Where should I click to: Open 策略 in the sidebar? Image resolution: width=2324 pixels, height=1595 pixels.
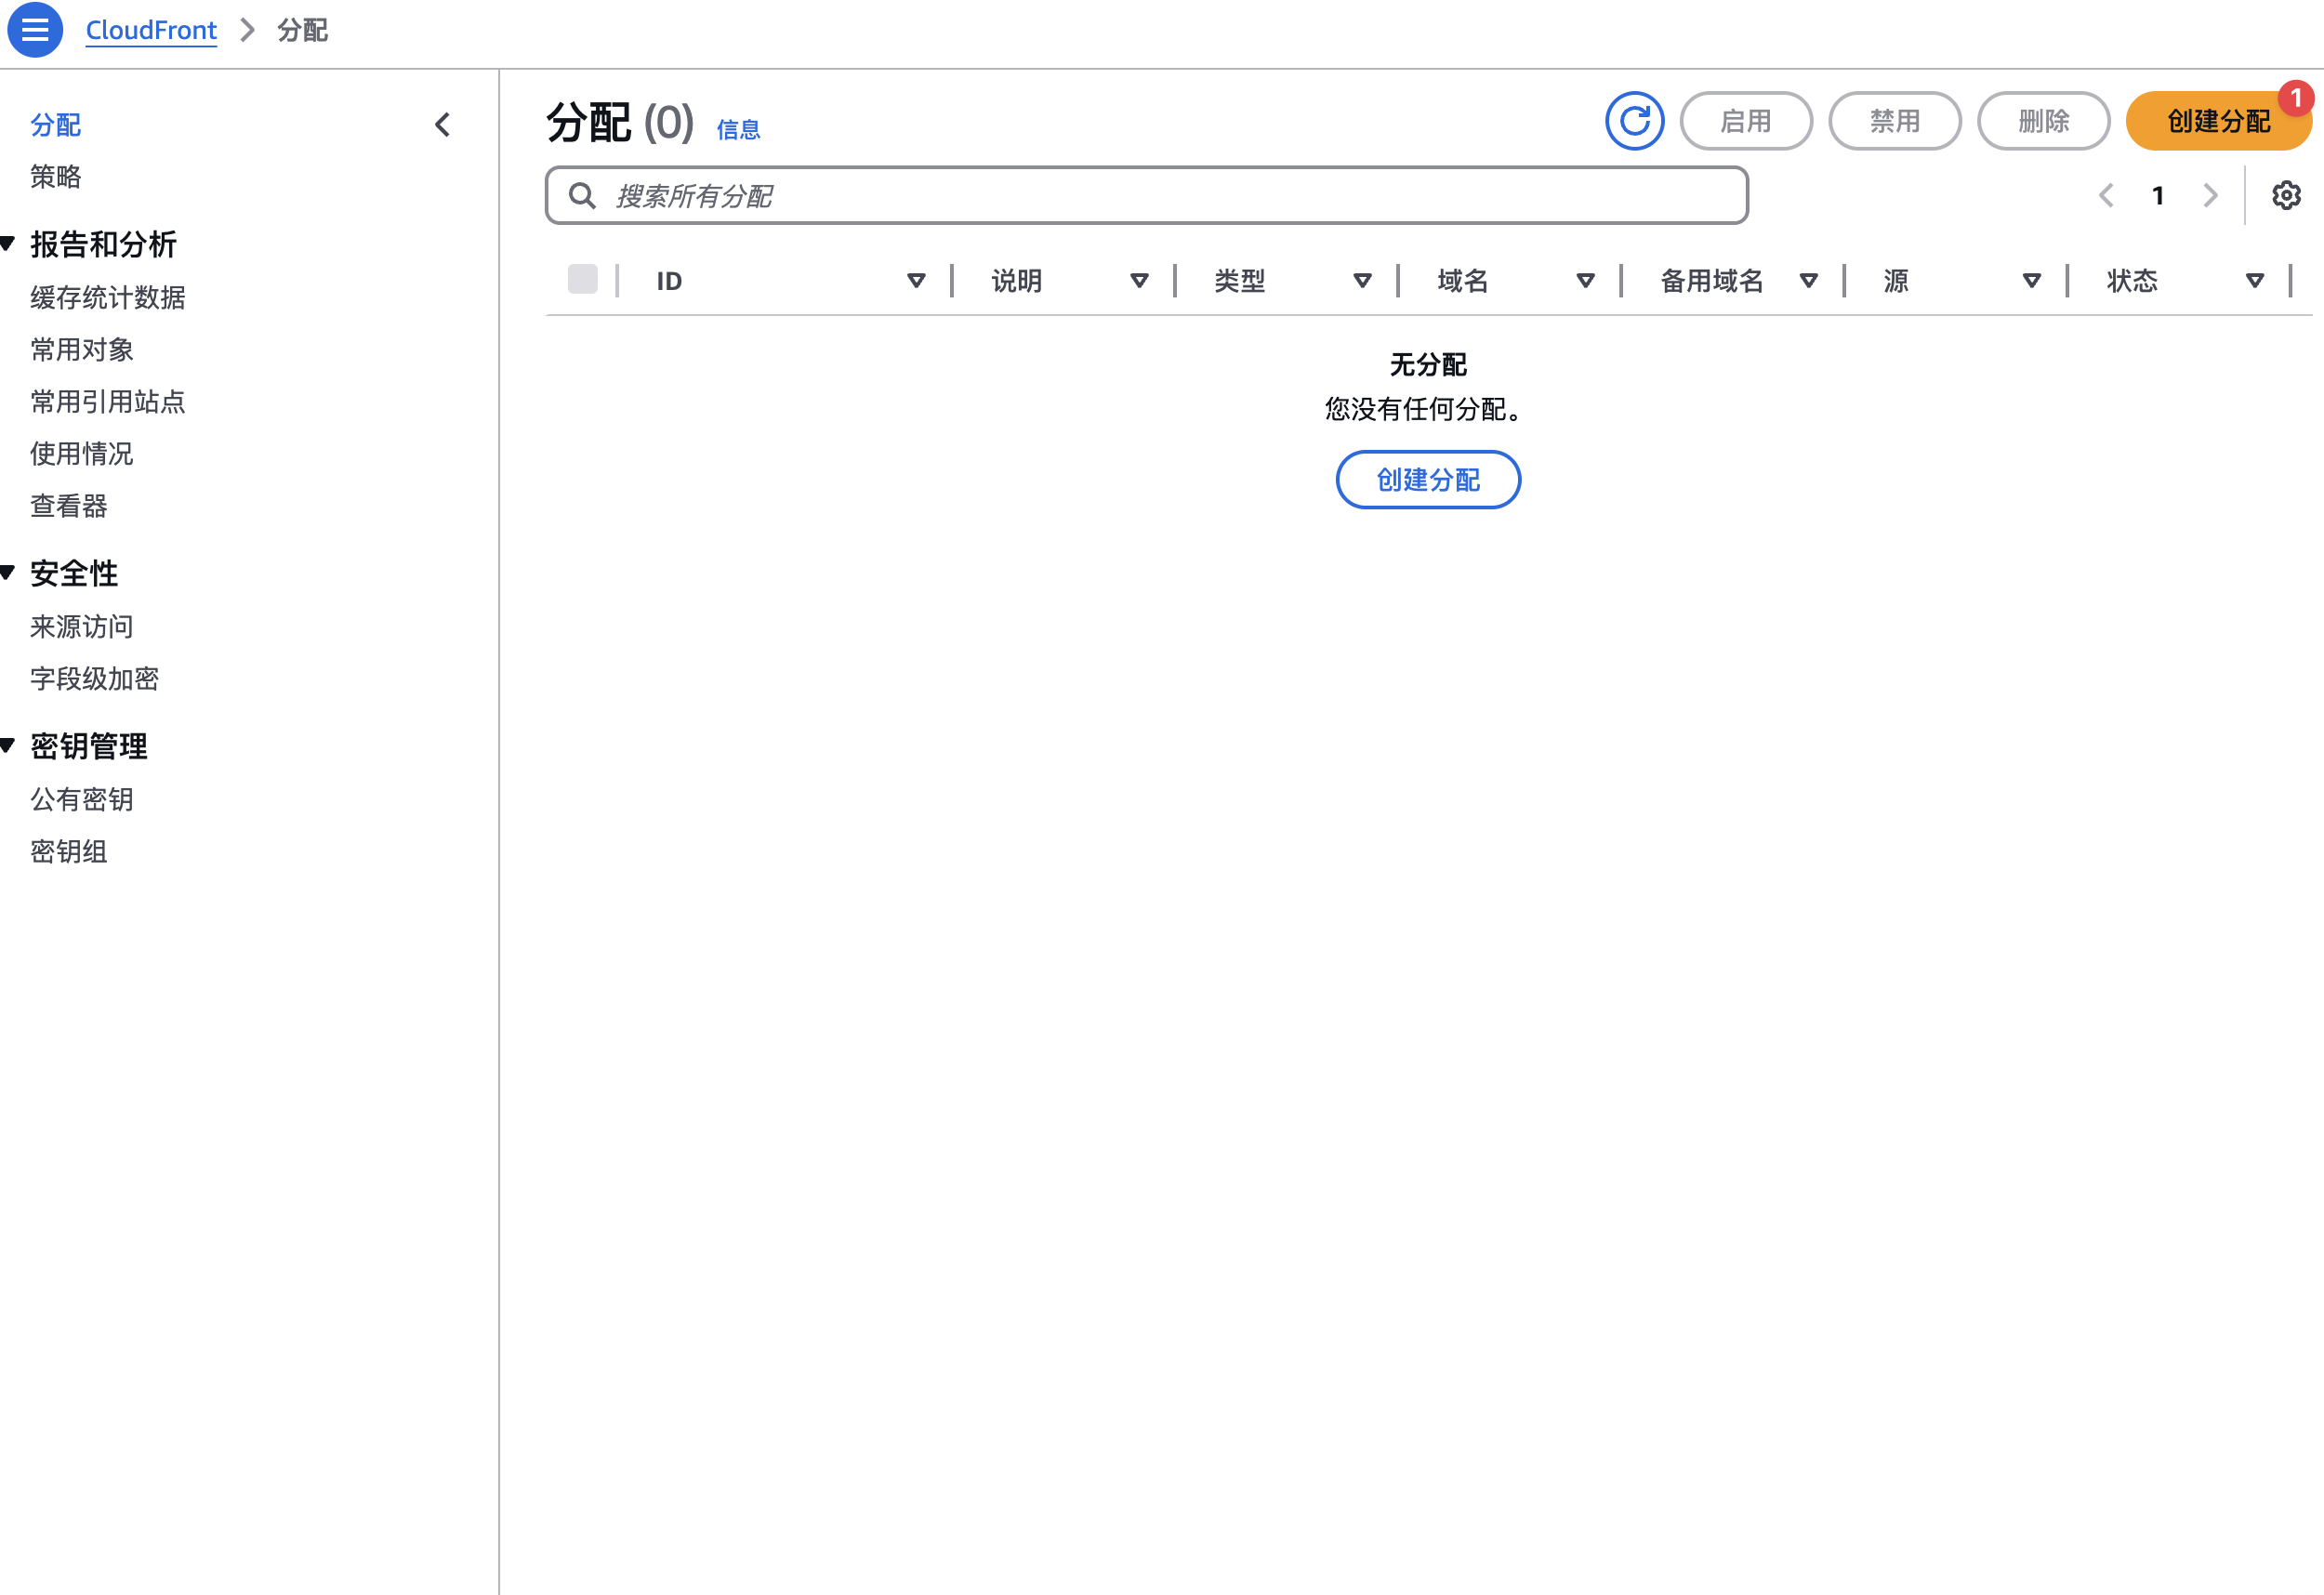click(x=56, y=177)
